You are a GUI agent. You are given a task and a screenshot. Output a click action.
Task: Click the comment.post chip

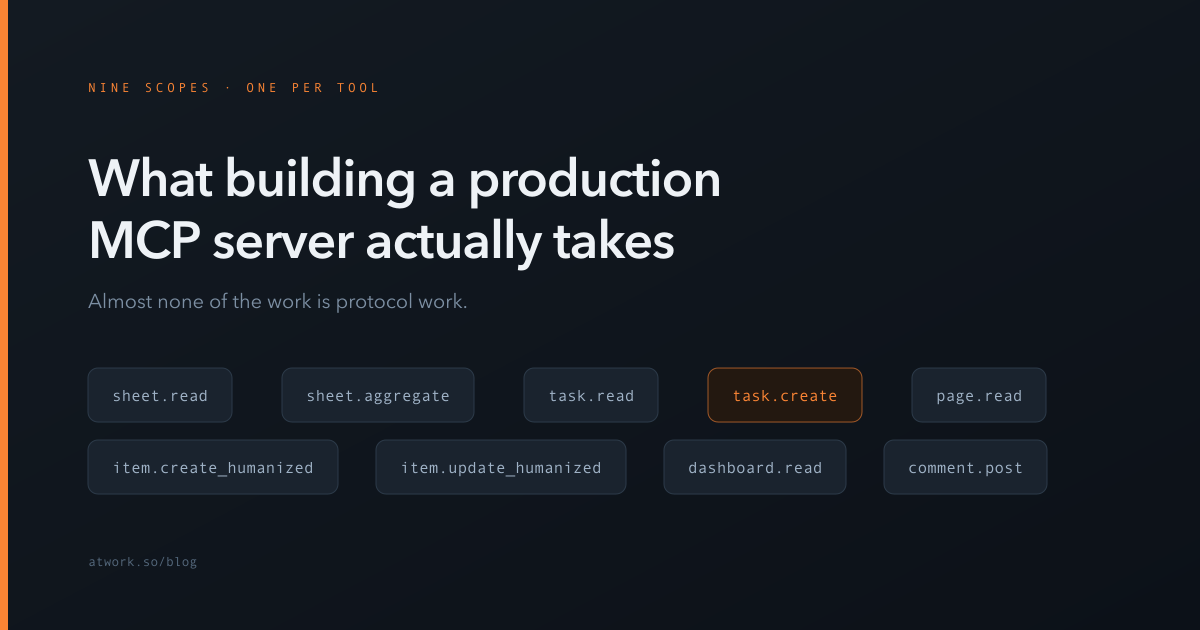(965, 467)
